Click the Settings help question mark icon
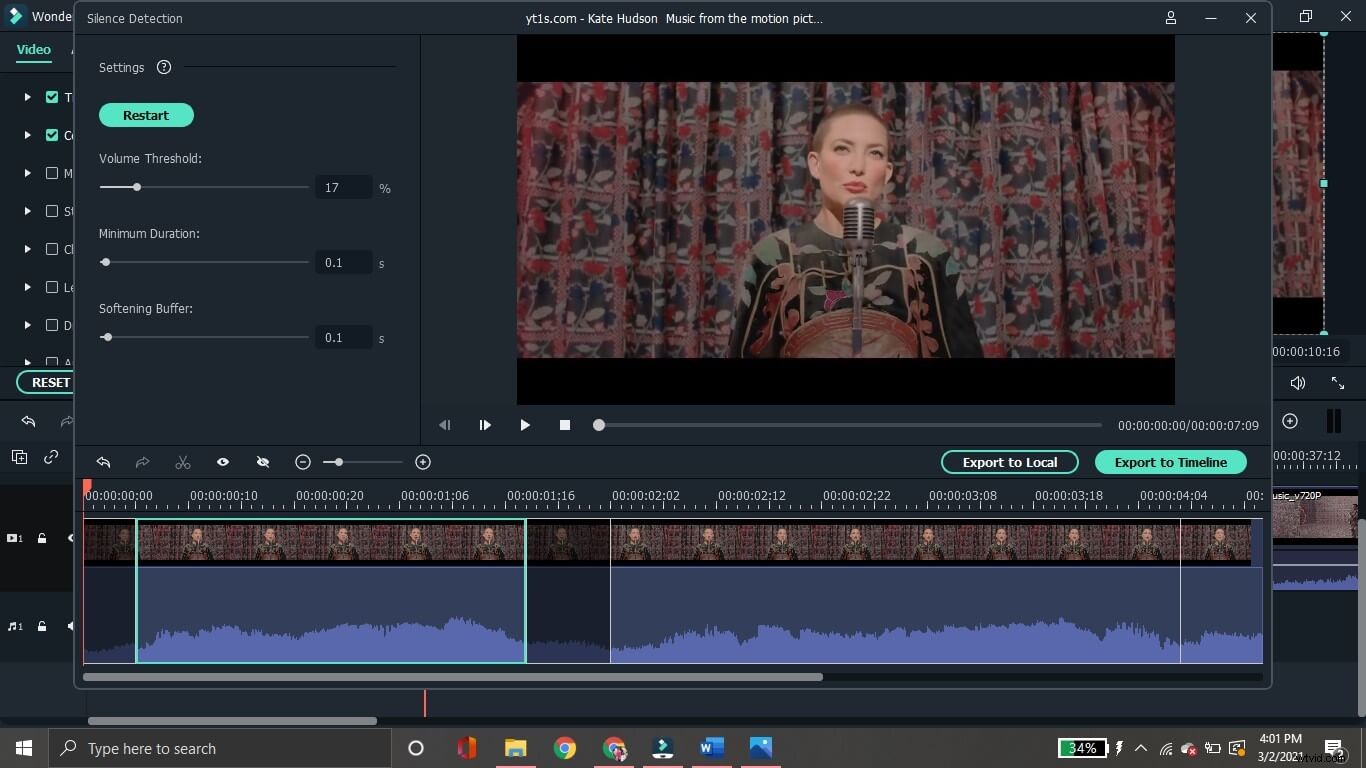This screenshot has height=768, width=1366. pyautogui.click(x=163, y=67)
